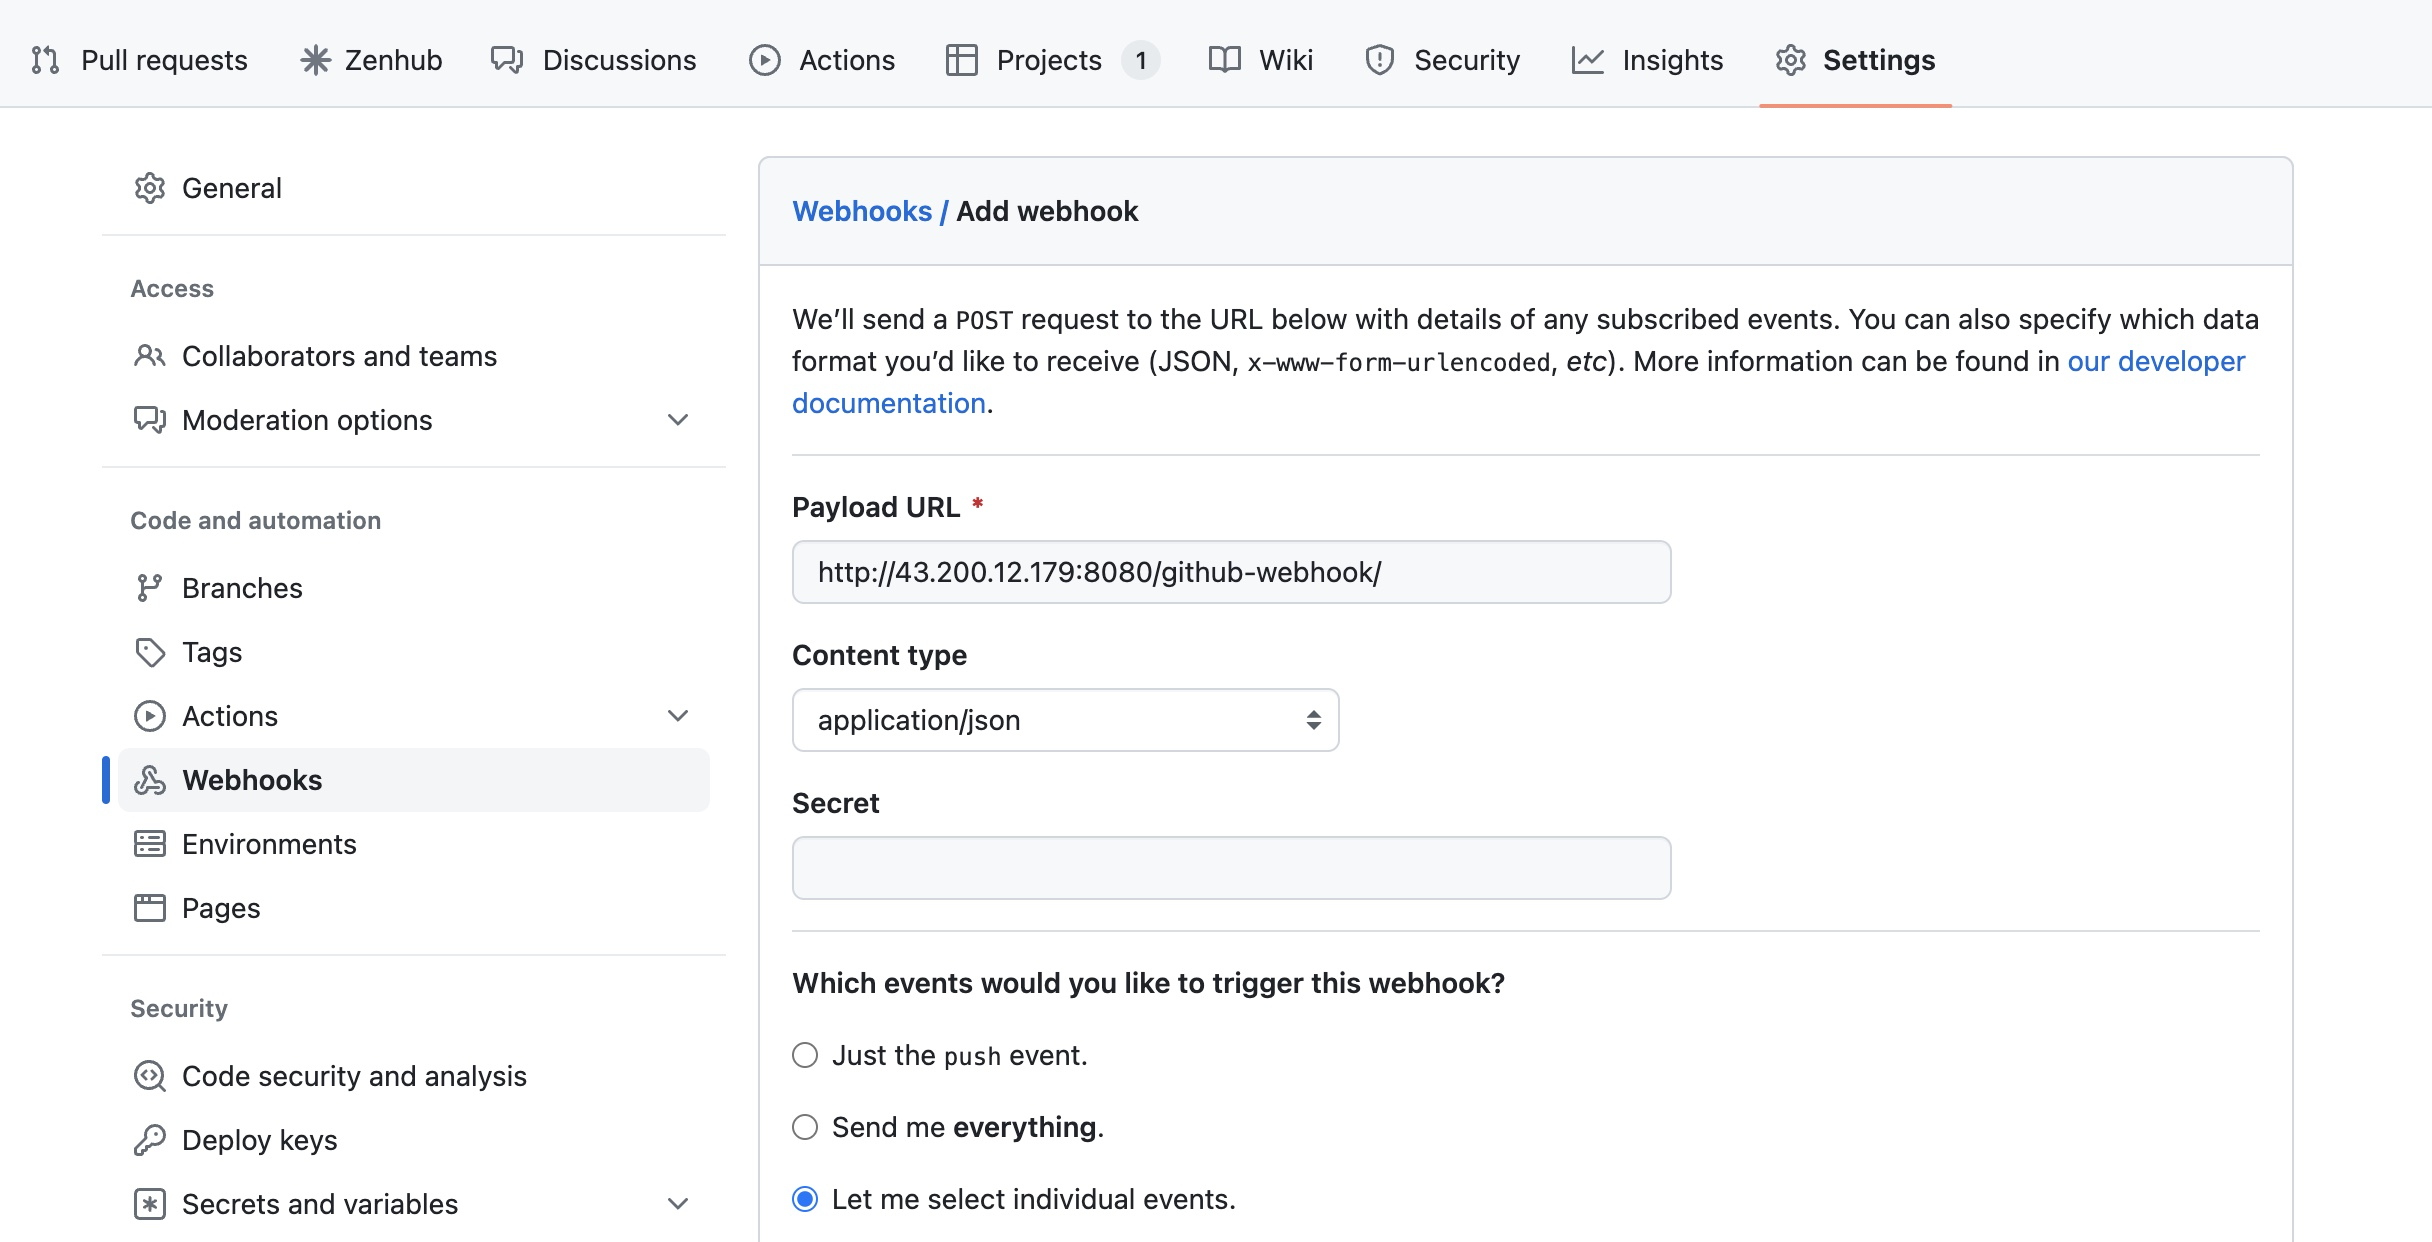Open the Content type application/json dropdown
This screenshot has width=2432, height=1242.
[x=1065, y=720]
